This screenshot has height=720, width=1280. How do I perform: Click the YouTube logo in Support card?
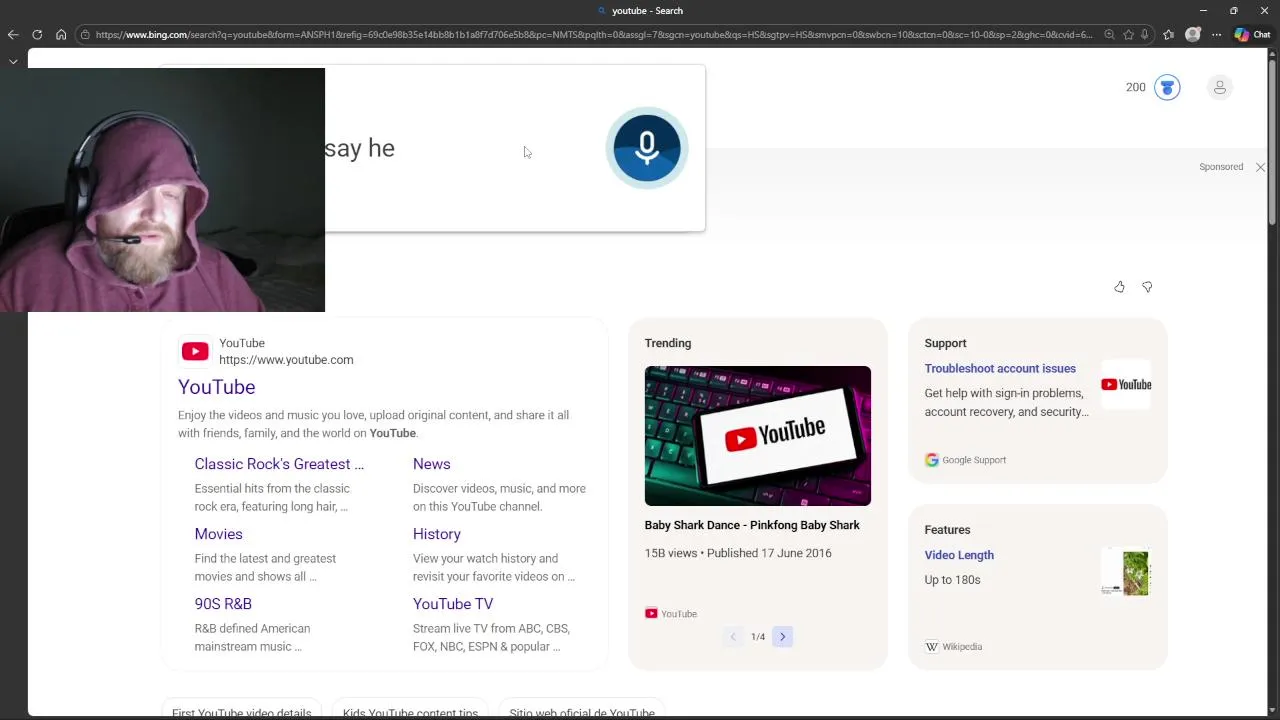pyautogui.click(x=1126, y=385)
